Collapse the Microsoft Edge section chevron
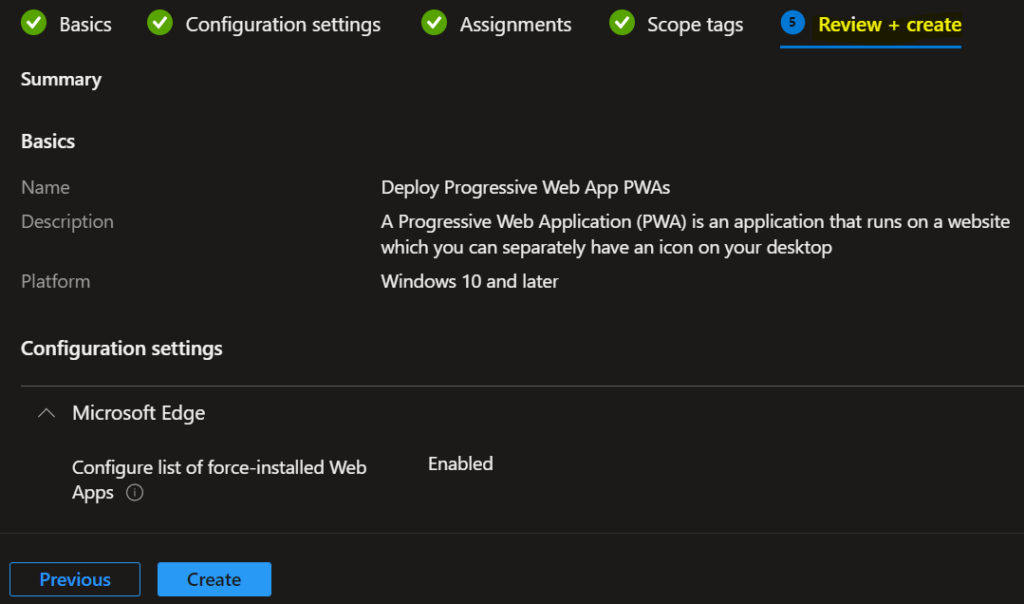Viewport: 1024px width, 604px height. coord(46,413)
